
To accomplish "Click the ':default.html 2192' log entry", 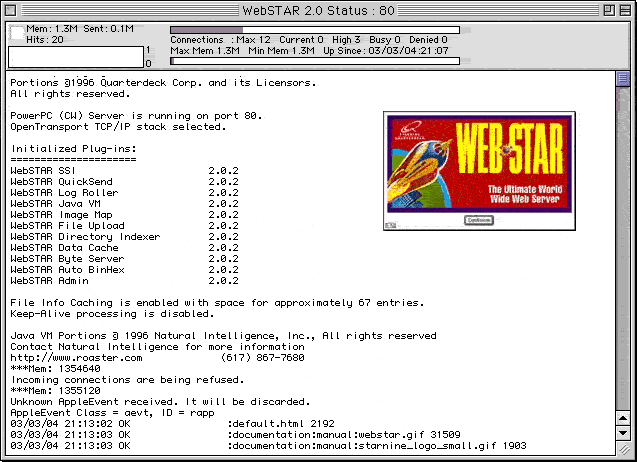I will (172, 423).
